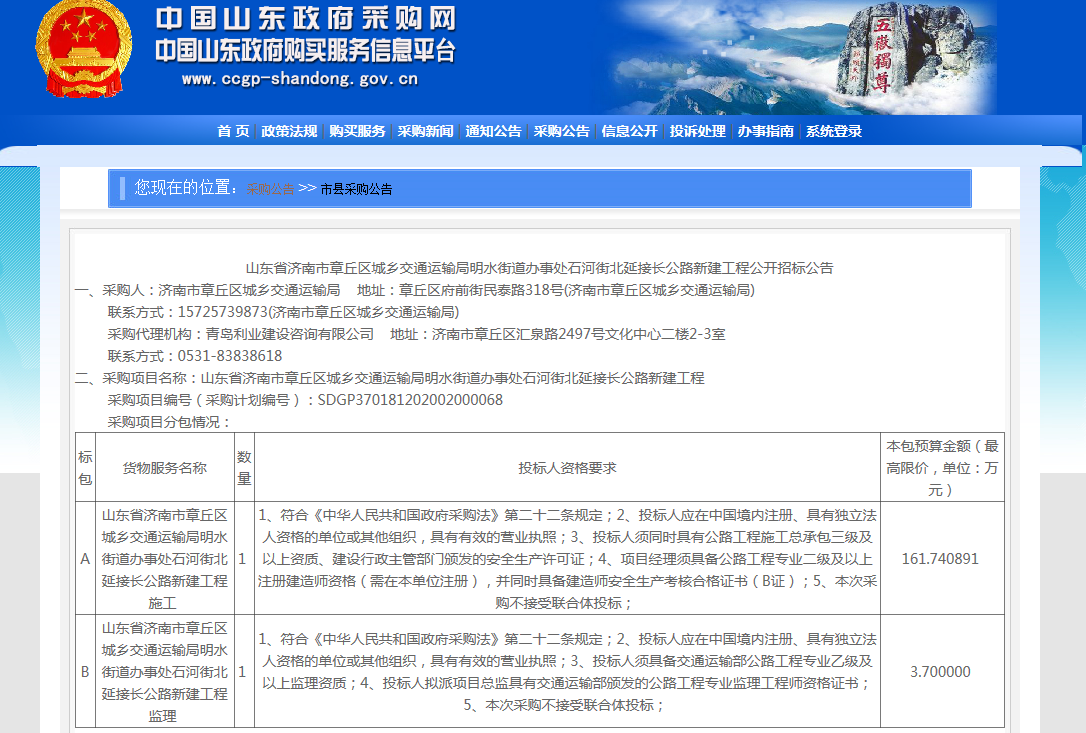The height and width of the screenshot is (733, 1086).
Task: Click package A service name ending 施工
Action: (165, 558)
